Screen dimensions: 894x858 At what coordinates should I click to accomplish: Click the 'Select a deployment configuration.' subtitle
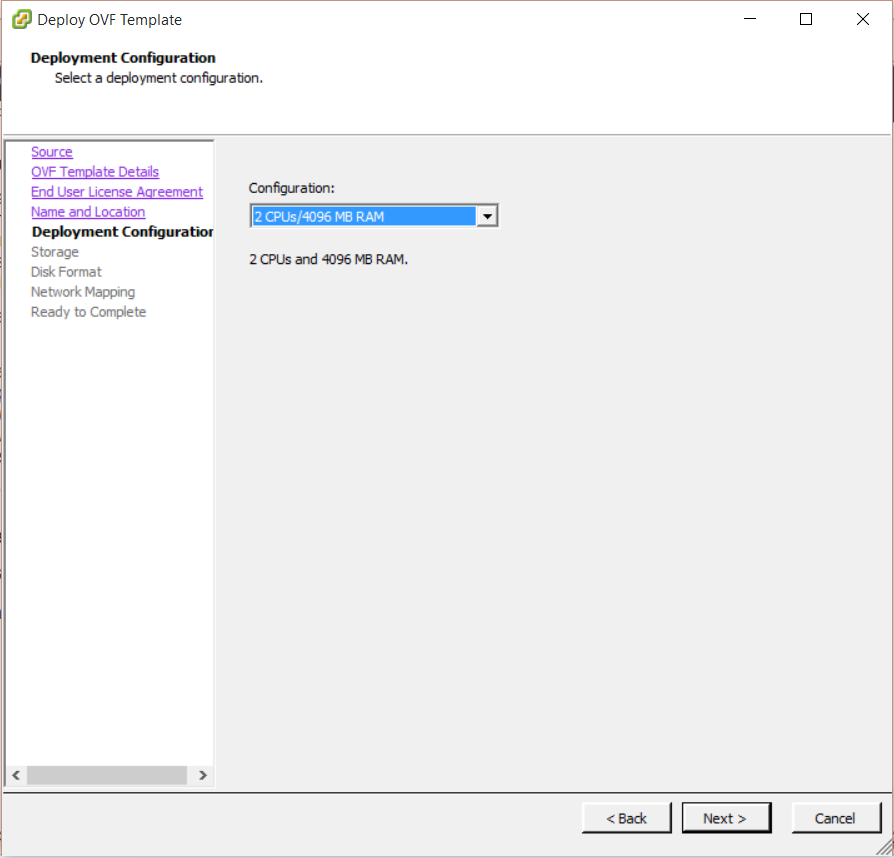[x=159, y=78]
